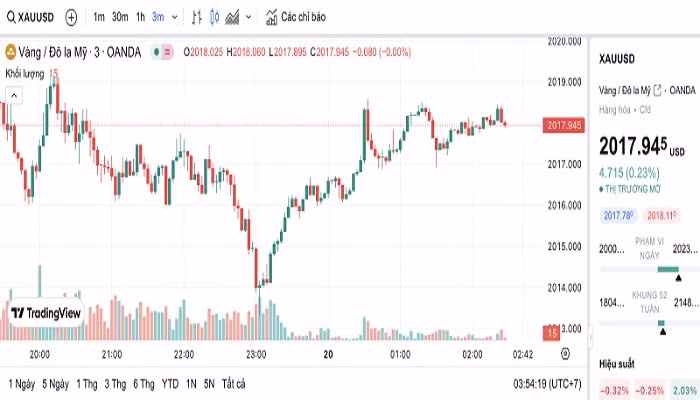Collapse the indicator legend with chevron
This screenshot has height=400, width=700.
13,95
